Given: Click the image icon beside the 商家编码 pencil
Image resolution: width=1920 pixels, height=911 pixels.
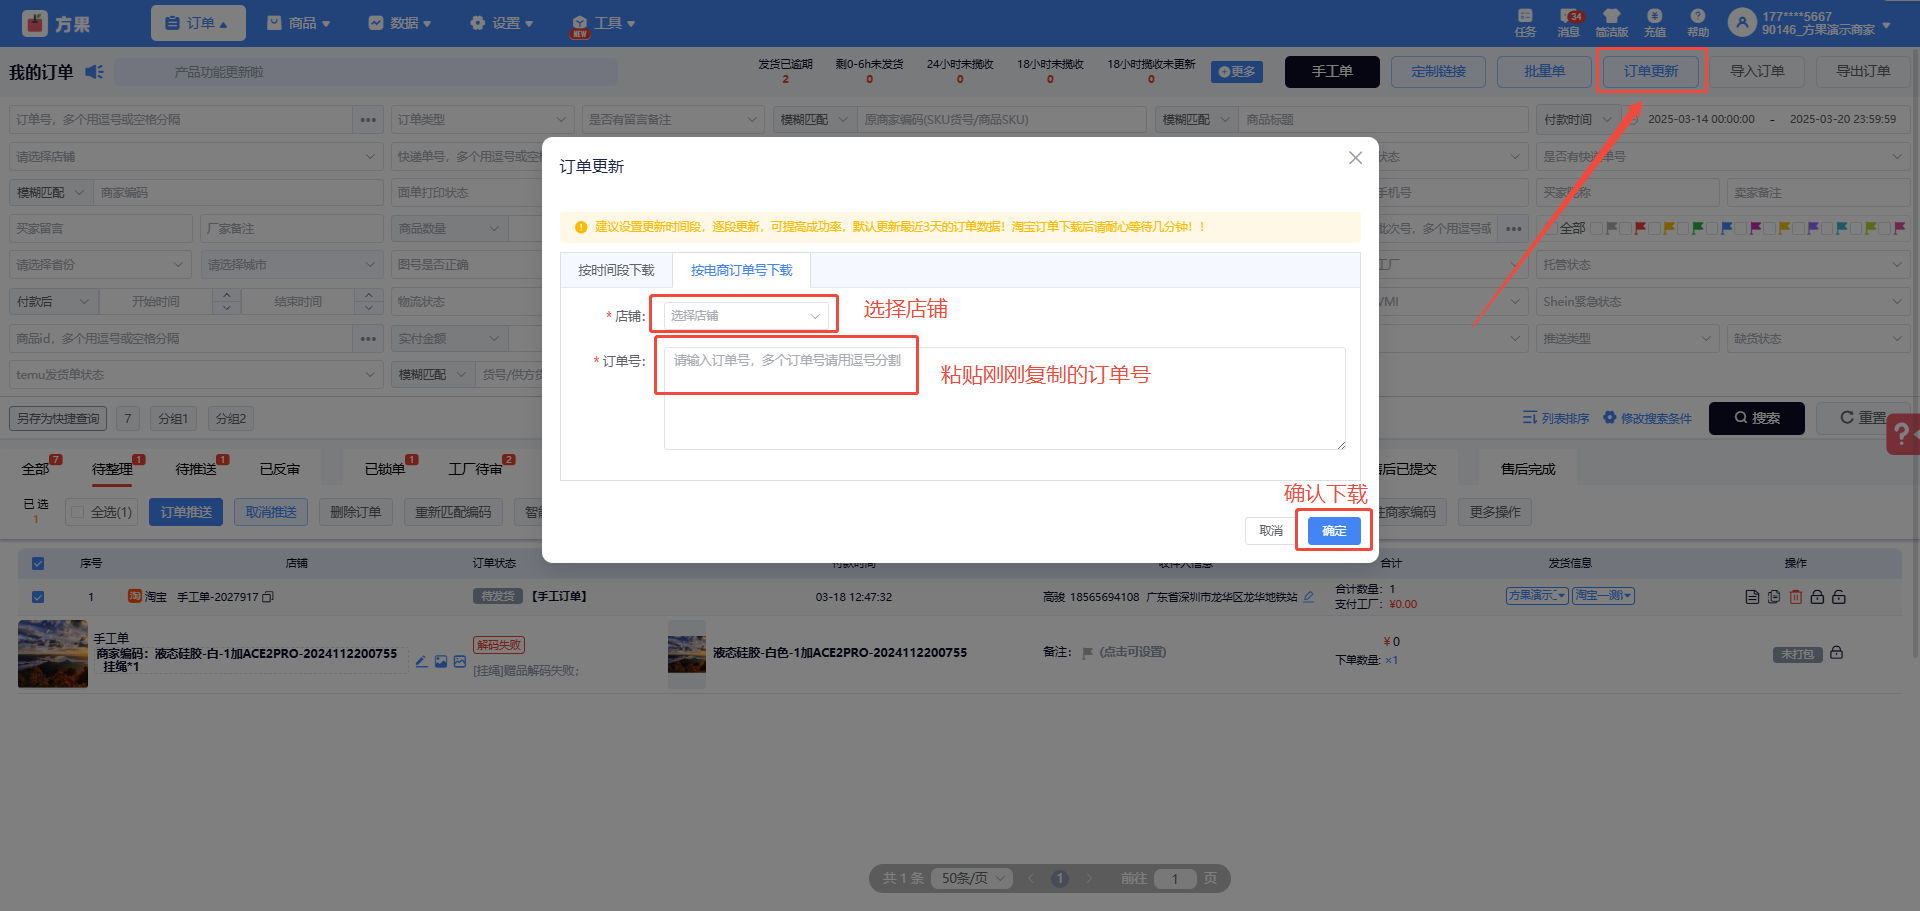Looking at the screenshot, I should 441,661.
